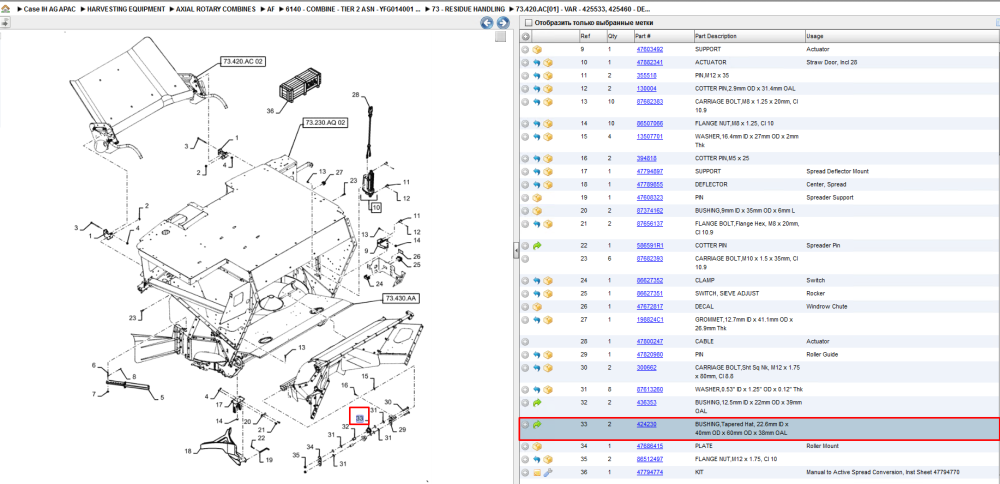Sort by Part # column header
Viewport: 1000px width, 484px height.
pyautogui.click(x=642, y=36)
